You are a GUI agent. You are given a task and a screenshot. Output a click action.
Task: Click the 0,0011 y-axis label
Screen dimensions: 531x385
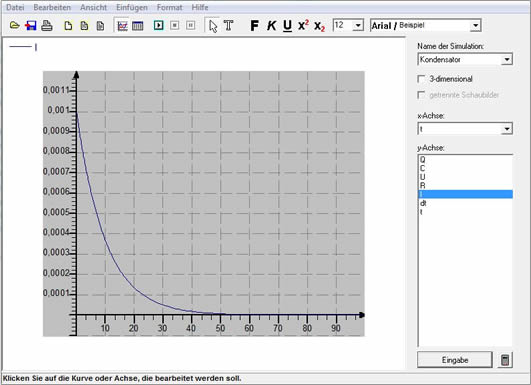coord(56,90)
